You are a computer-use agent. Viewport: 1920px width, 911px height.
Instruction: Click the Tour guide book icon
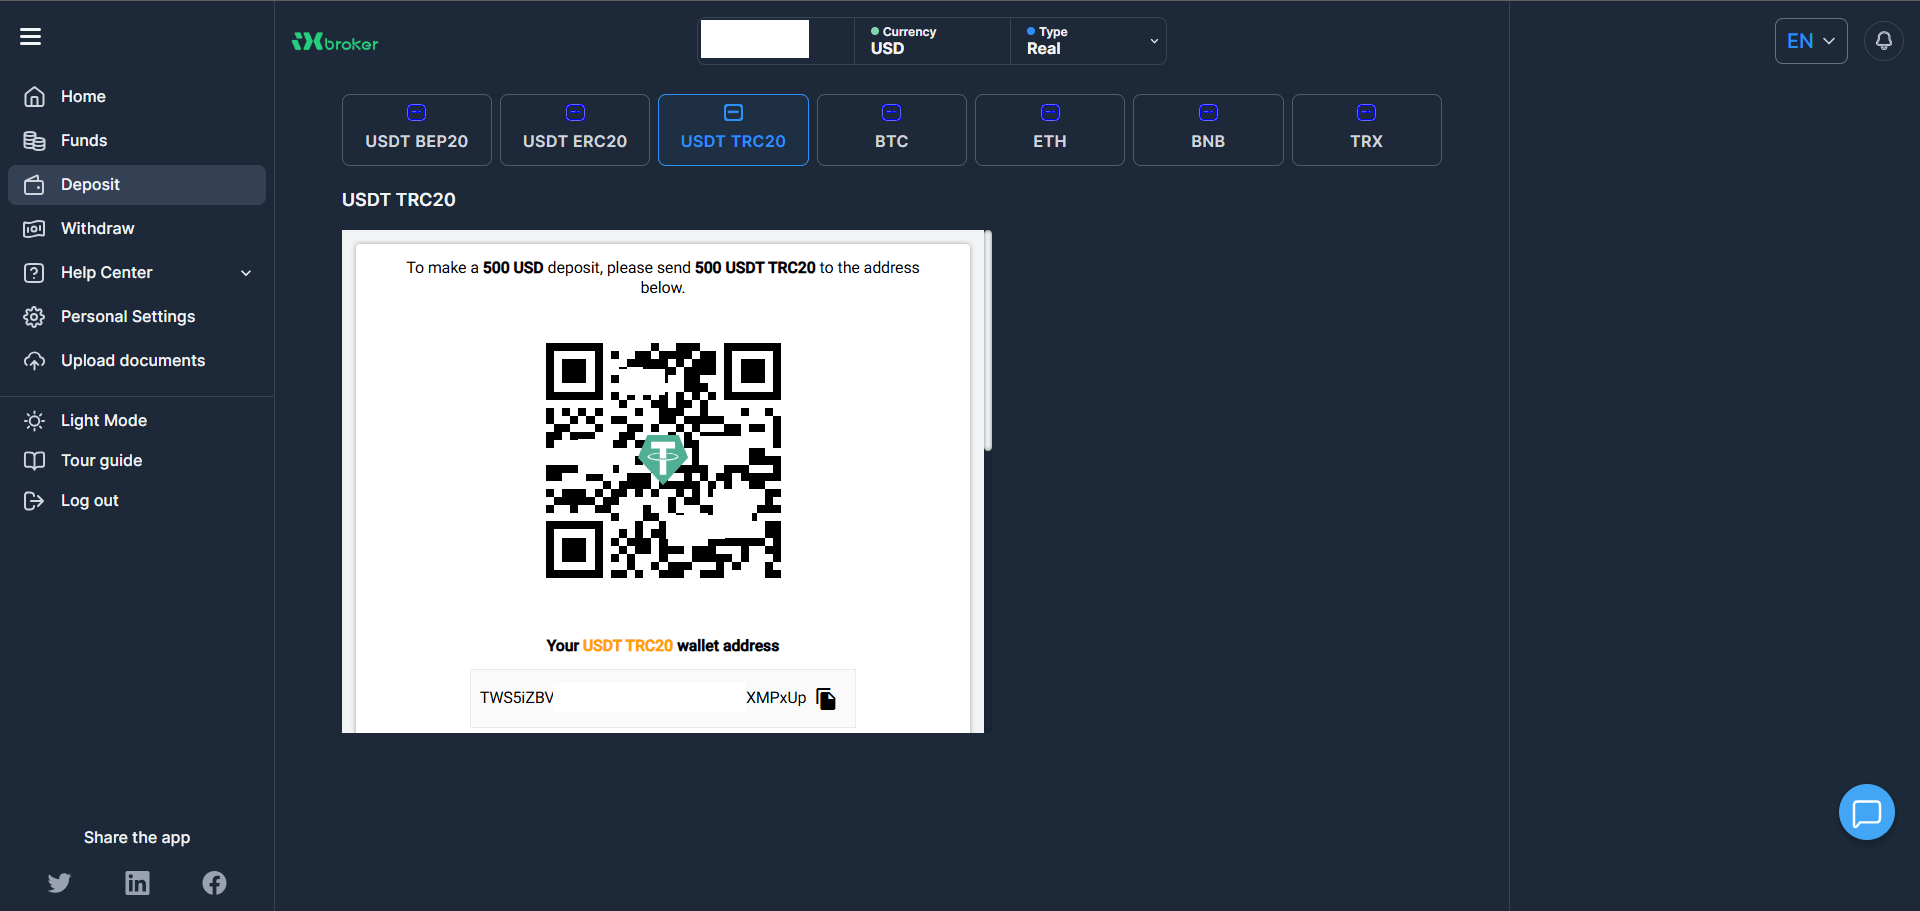coord(34,461)
